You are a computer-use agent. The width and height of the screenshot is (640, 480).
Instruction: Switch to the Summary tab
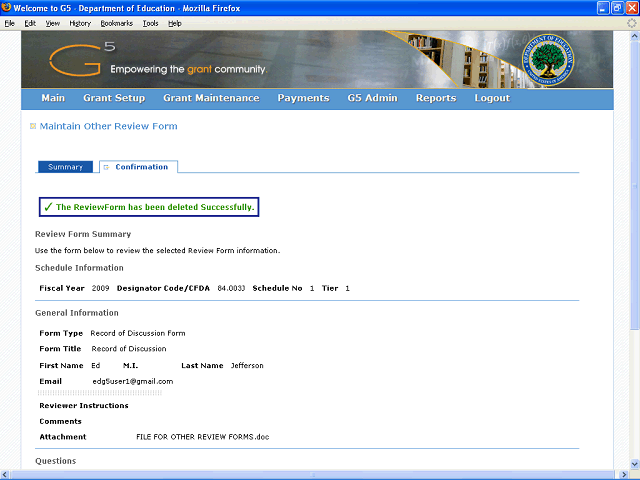click(x=65, y=167)
